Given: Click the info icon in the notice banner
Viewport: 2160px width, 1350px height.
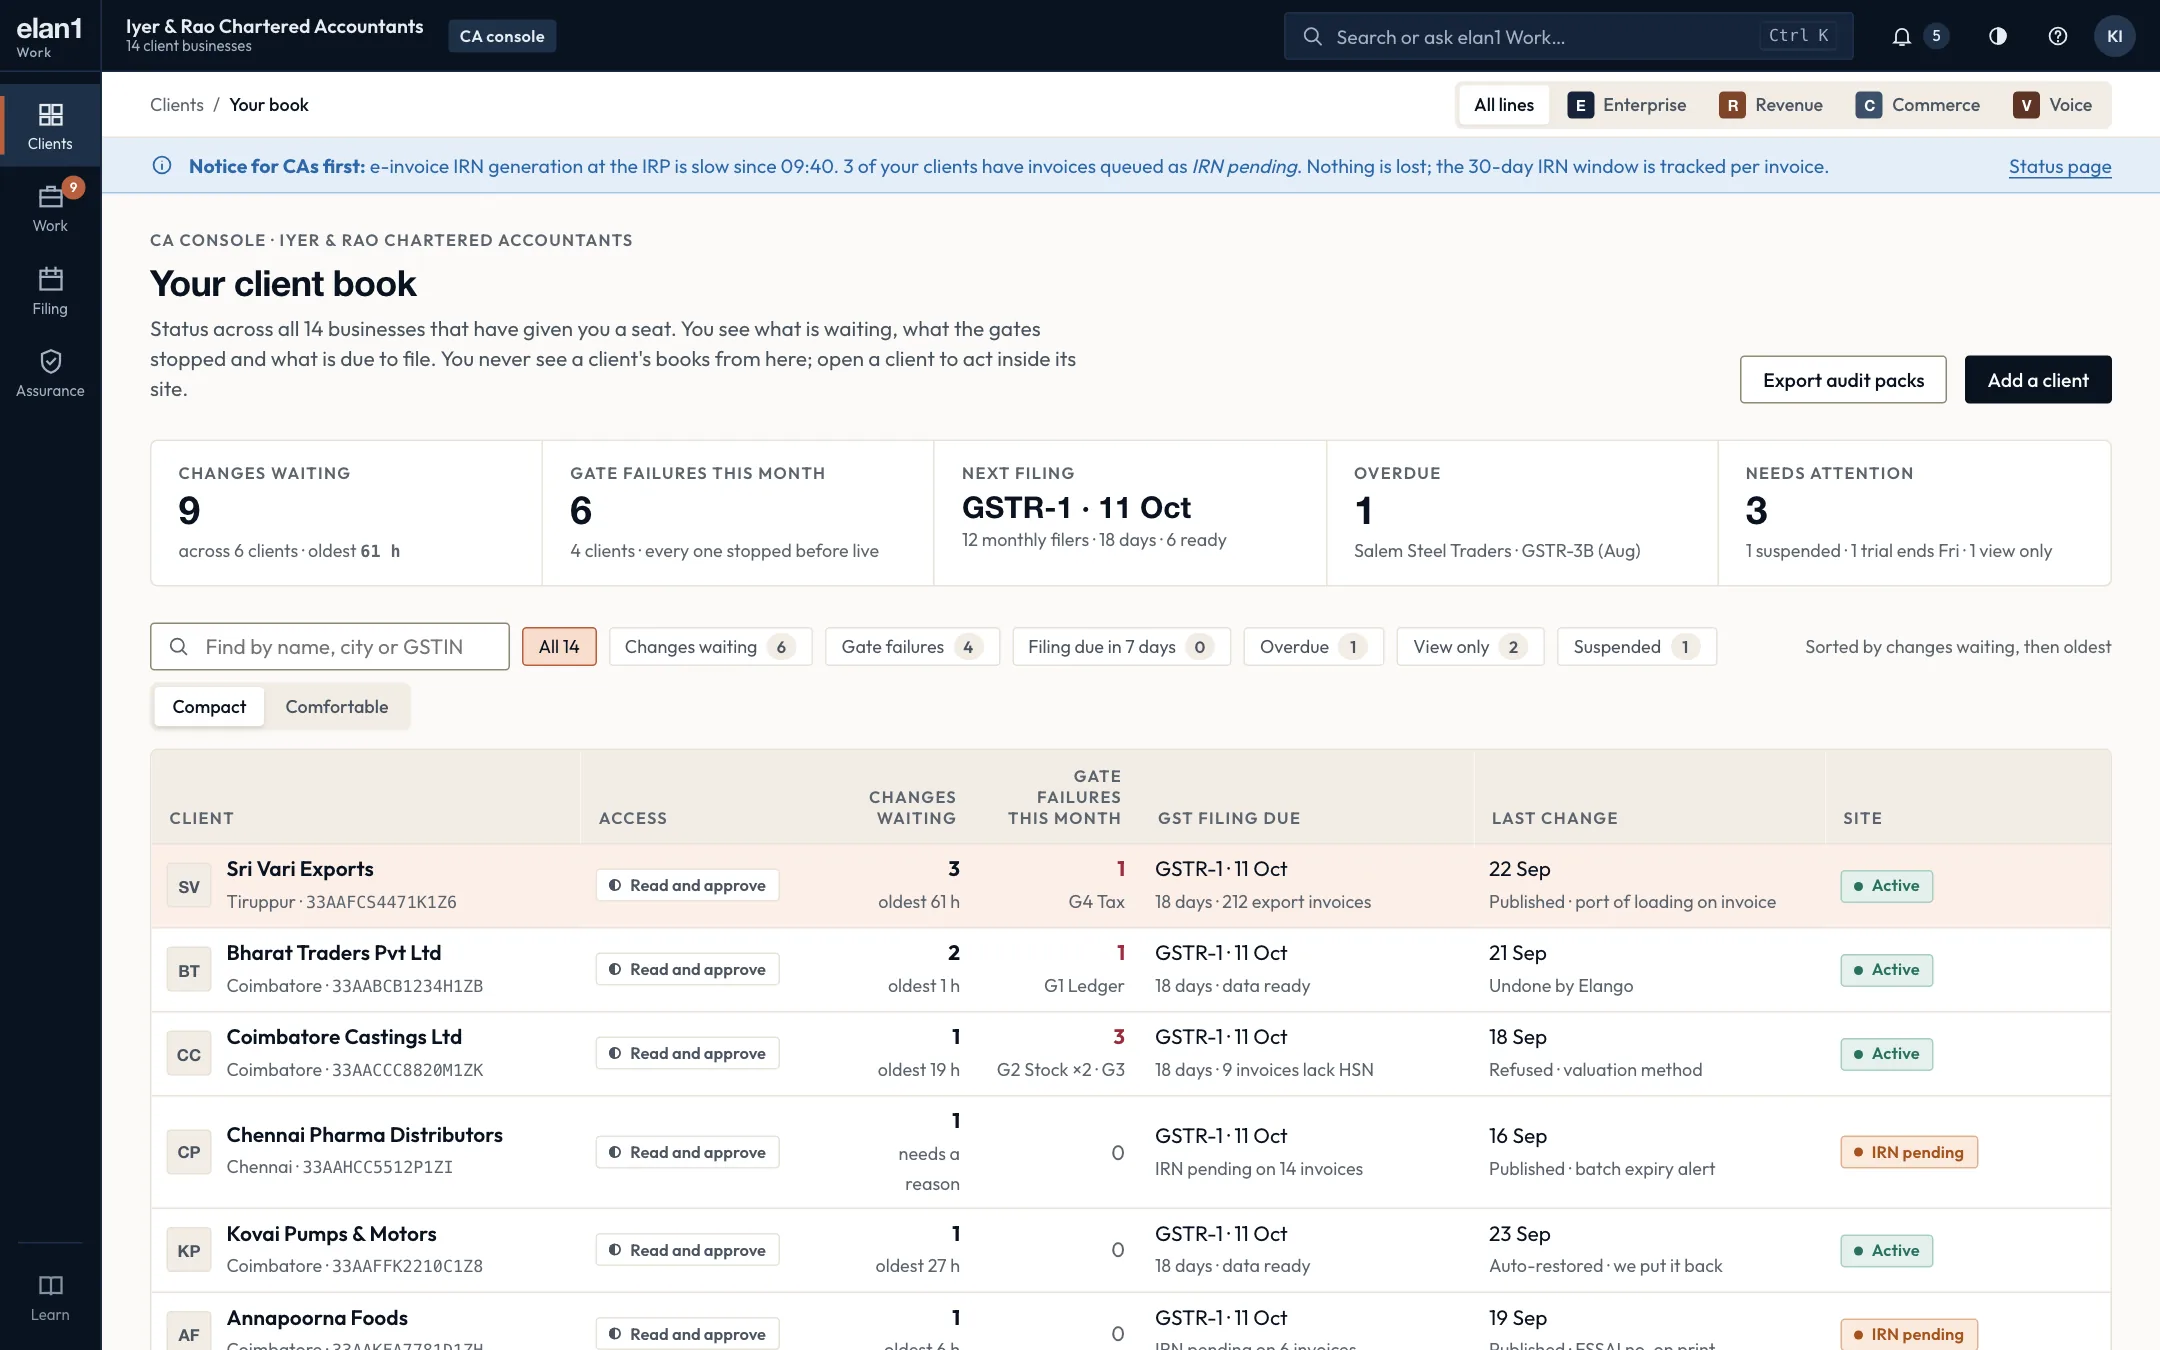Looking at the screenshot, I should pos(162,166).
